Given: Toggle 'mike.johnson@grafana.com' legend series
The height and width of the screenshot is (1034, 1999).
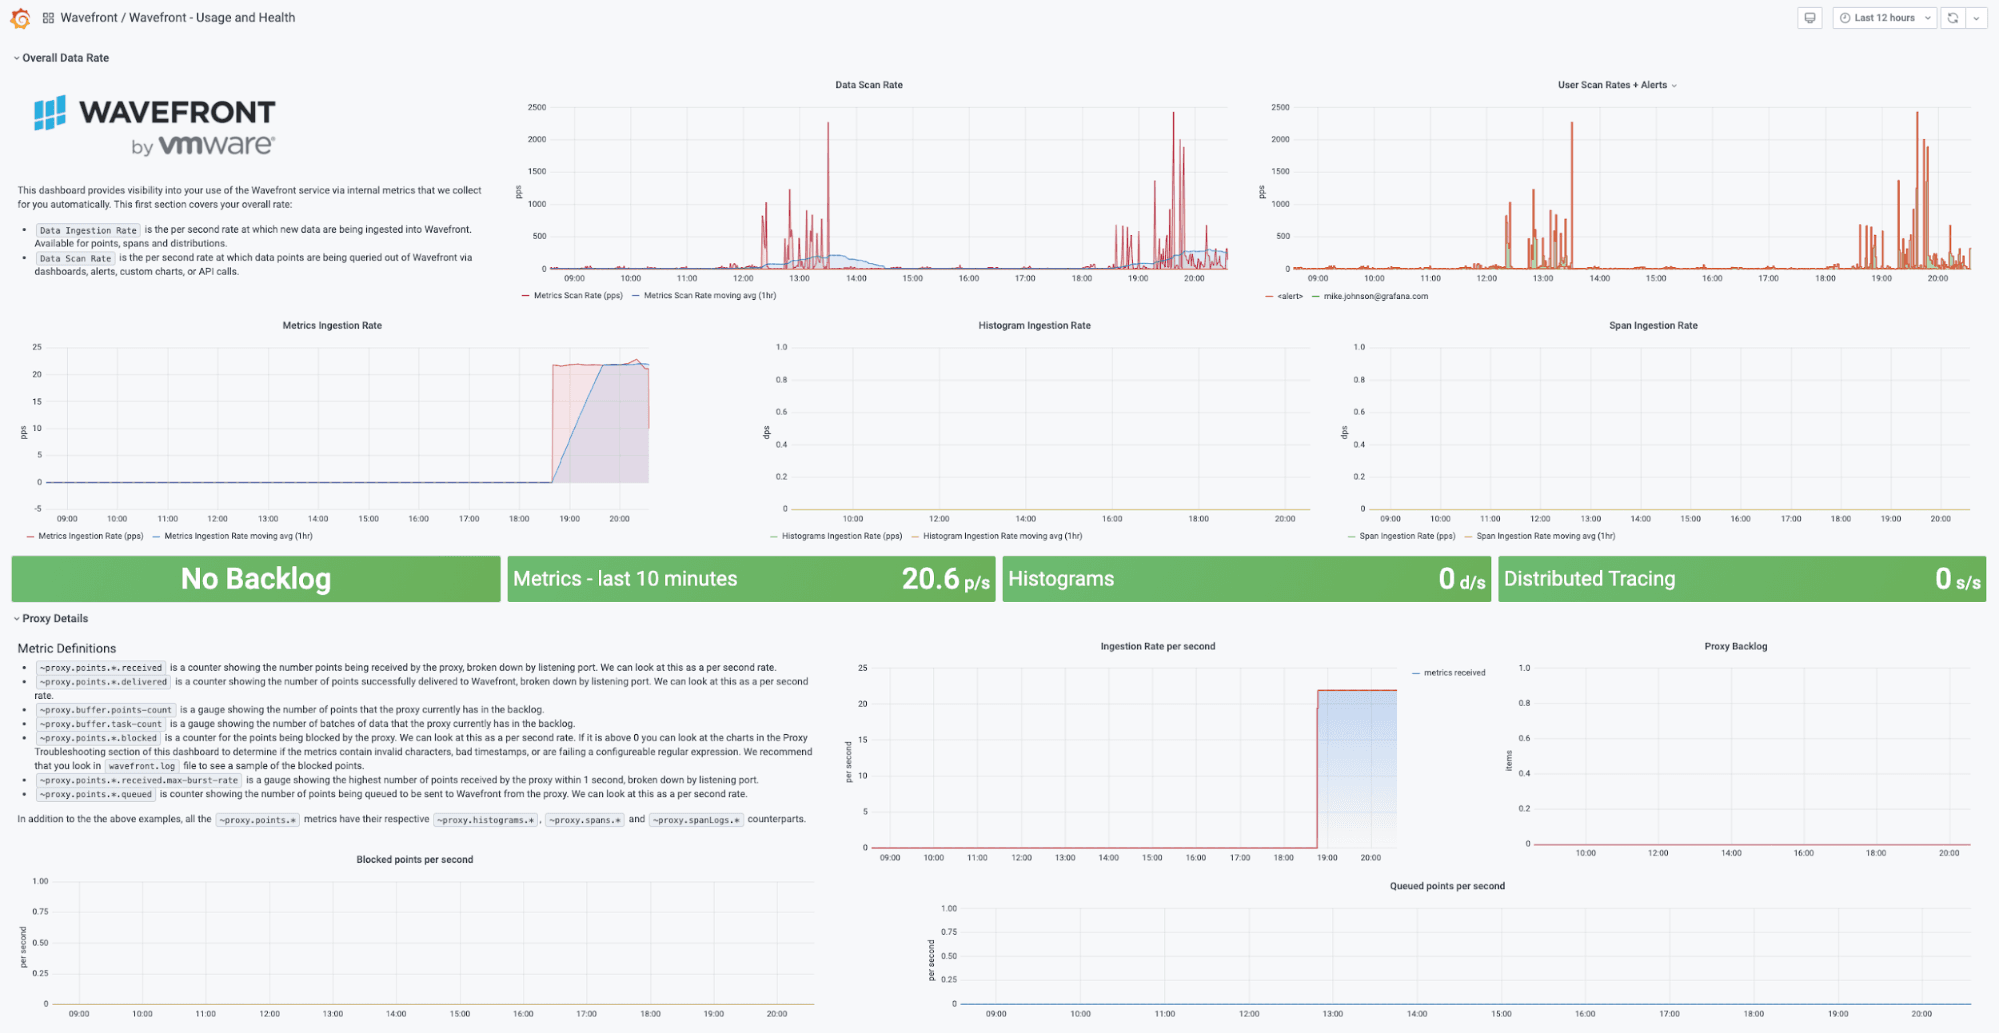Looking at the screenshot, I should coord(1376,297).
